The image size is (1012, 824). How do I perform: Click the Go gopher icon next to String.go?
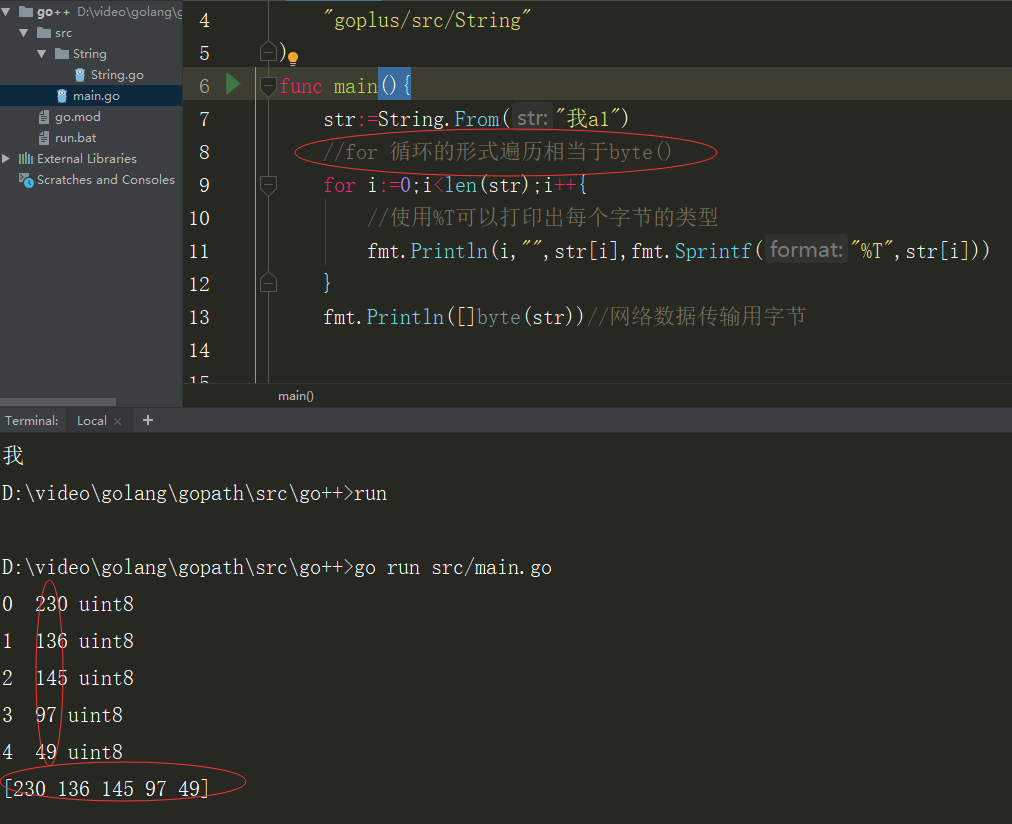click(80, 75)
